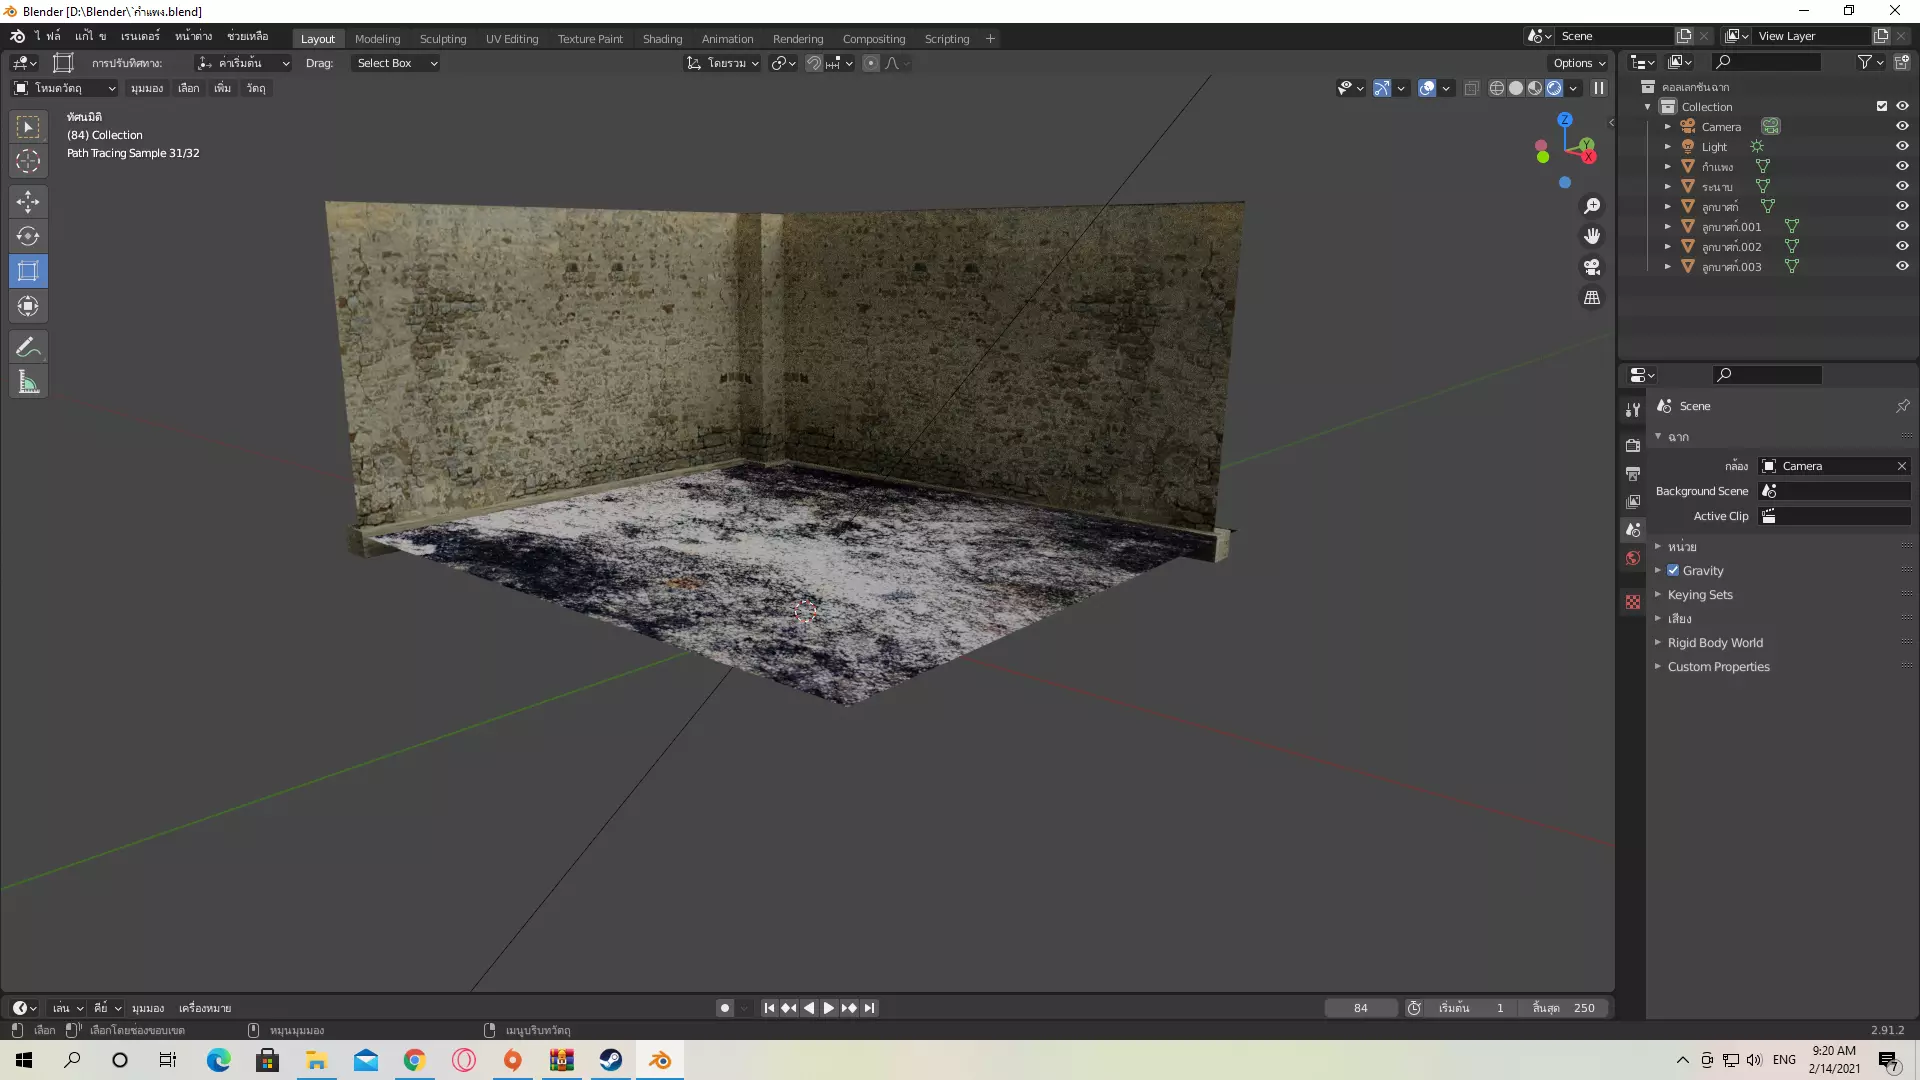Open the UV Editing workspace tab
1920x1080 pixels.
[511, 39]
